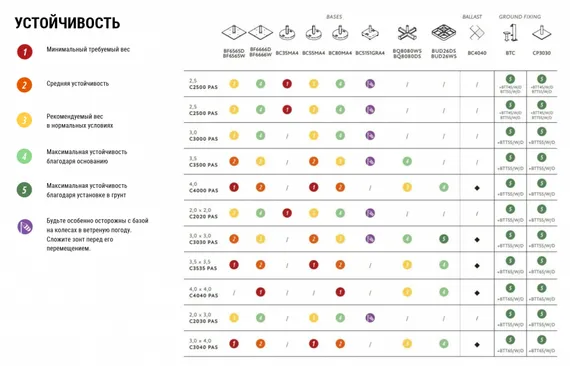Screen dimensions: 570x366
Task: Click the C3500 PAS row label
Action: pyautogui.click(x=204, y=162)
